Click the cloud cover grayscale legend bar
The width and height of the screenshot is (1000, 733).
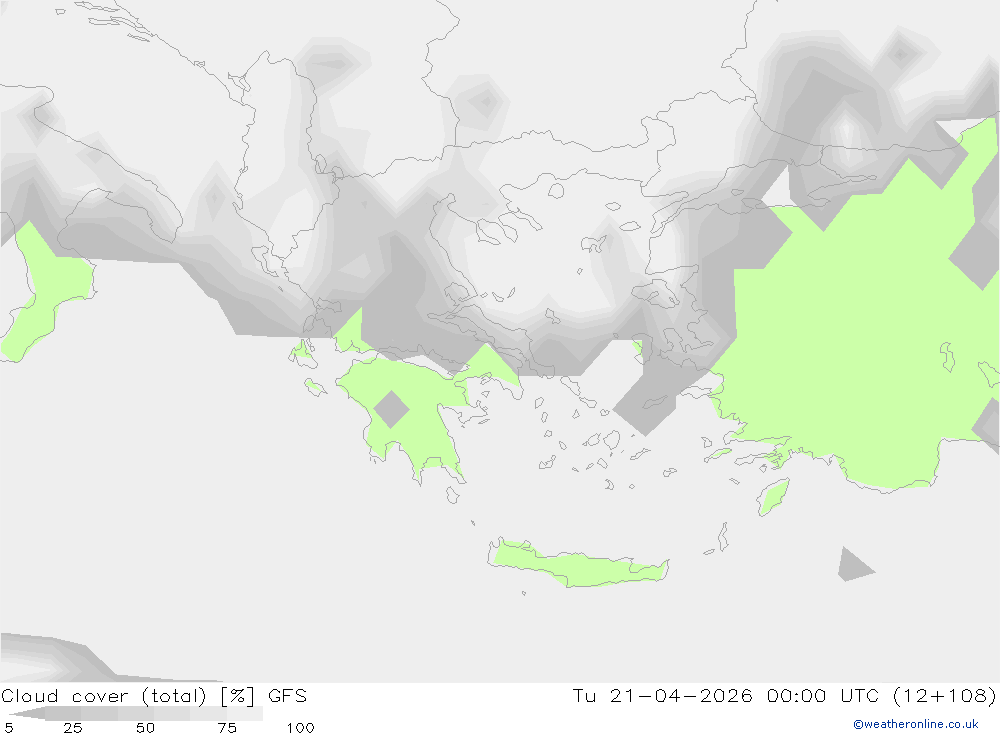click(136, 713)
